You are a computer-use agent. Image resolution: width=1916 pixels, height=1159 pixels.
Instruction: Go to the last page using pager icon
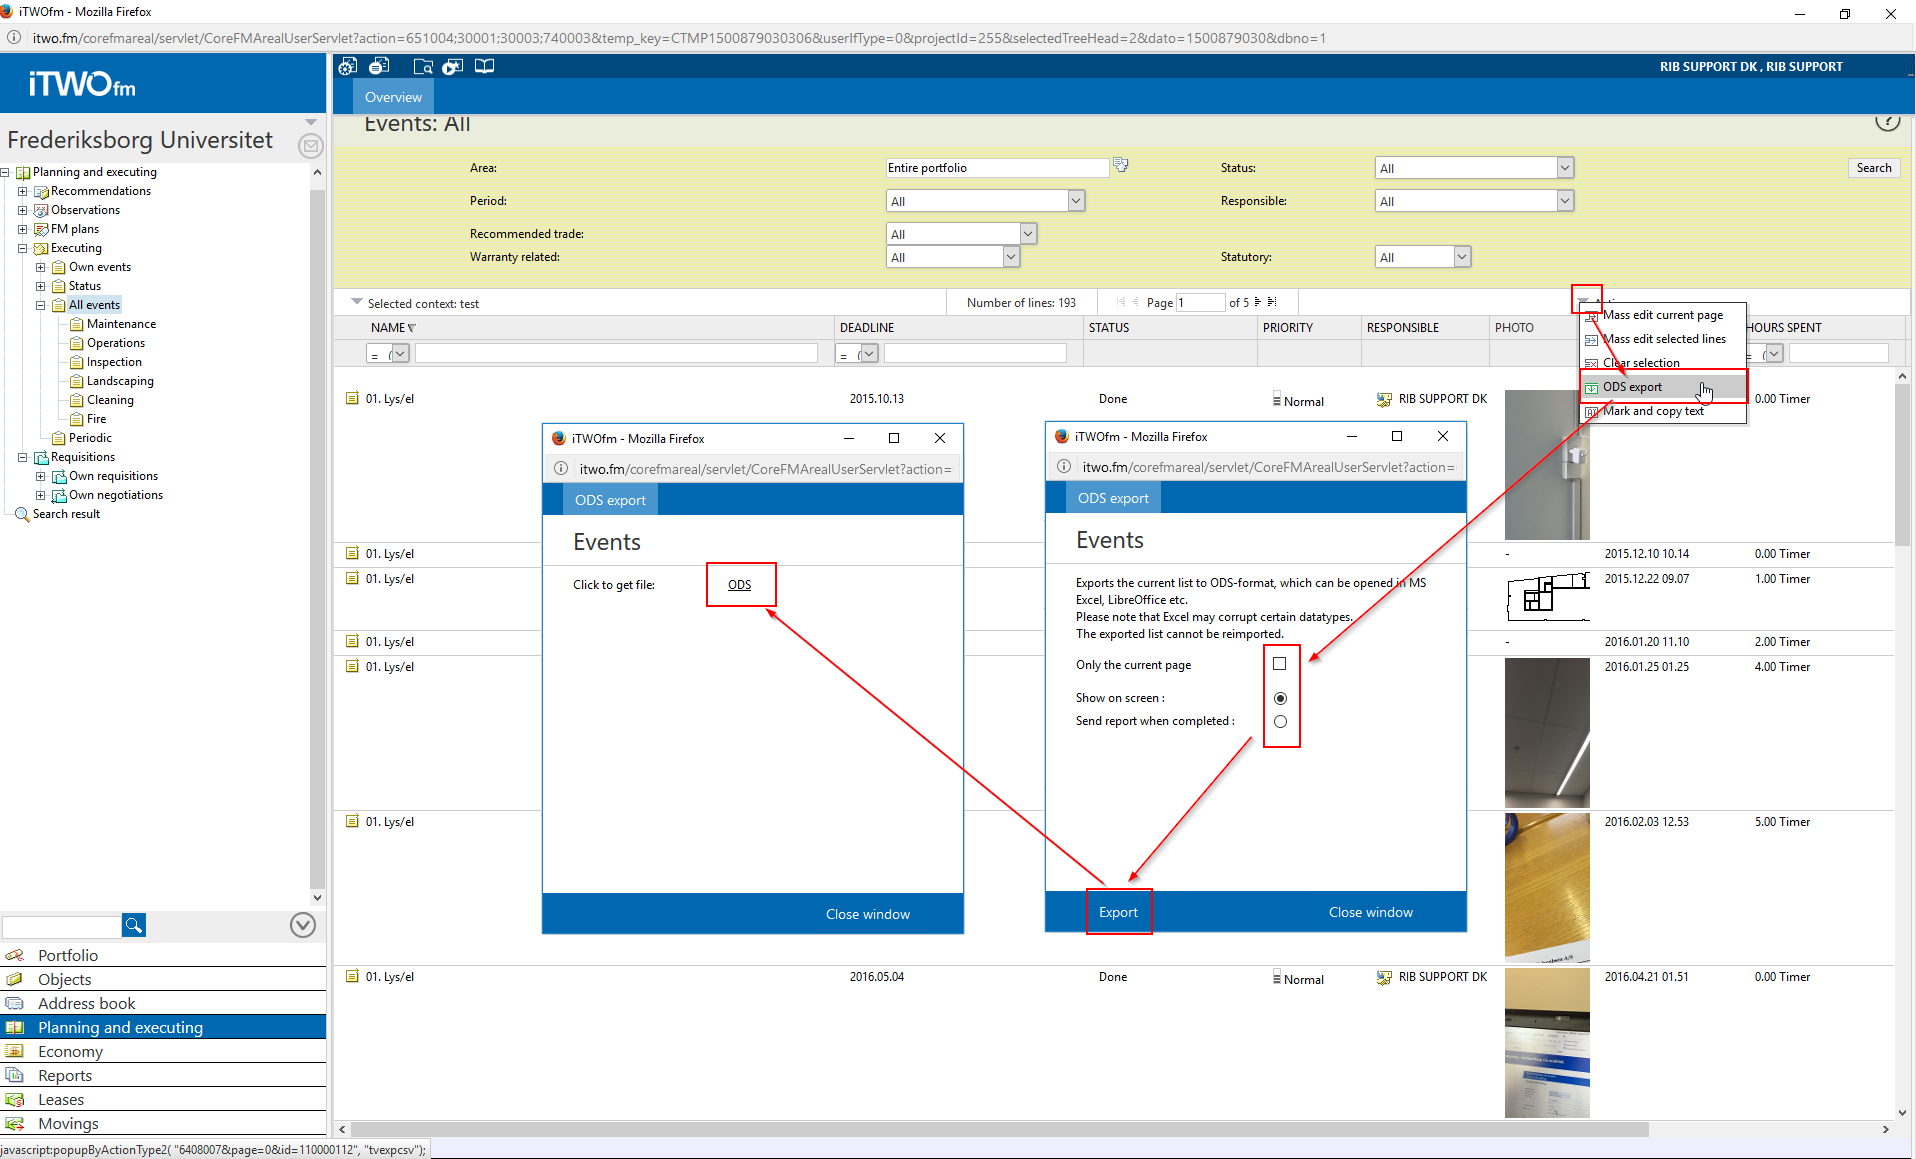coord(1272,302)
